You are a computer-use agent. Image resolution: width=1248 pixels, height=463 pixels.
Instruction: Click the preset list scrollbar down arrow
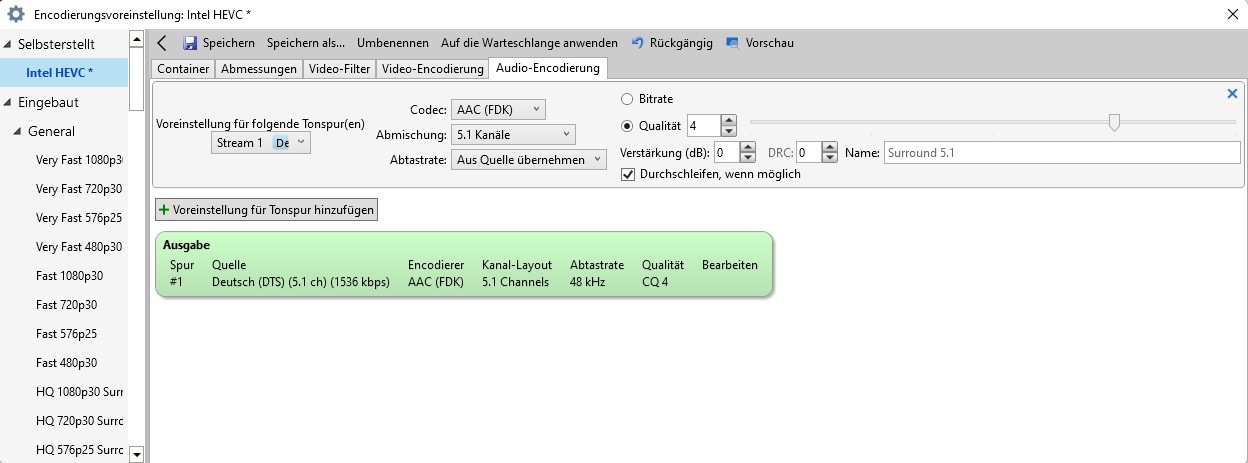pyautogui.click(x=137, y=454)
